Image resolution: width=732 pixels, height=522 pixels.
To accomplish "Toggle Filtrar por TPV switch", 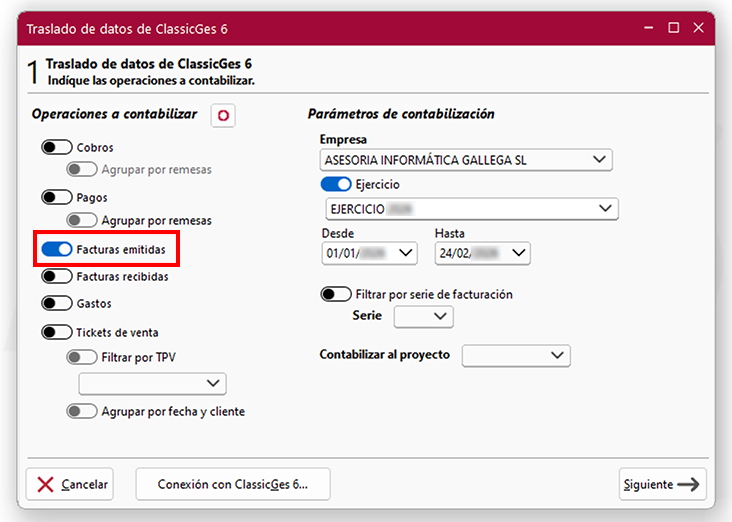I will point(82,358).
